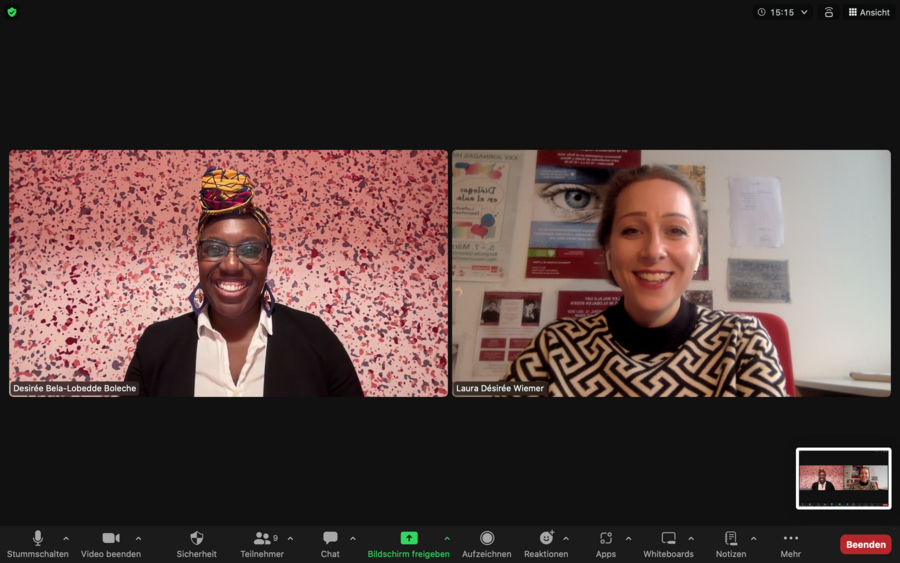Expand the screen share options arrow
The image size is (900, 563).
pyautogui.click(x=447, y=538)
